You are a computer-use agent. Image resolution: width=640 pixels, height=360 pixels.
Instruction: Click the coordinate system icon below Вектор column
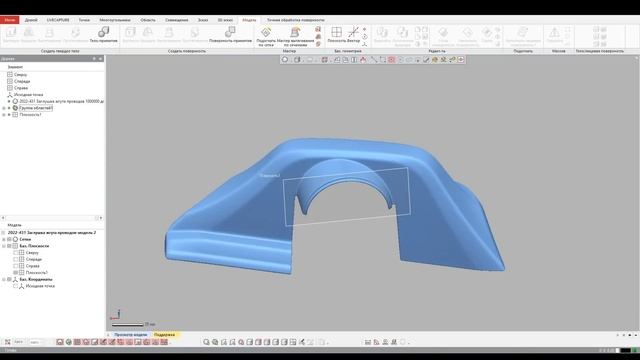click(364, 44)
